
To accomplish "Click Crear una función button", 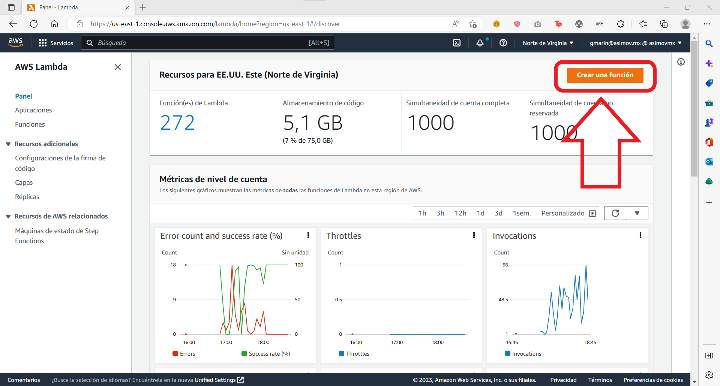I will point(605,75).
